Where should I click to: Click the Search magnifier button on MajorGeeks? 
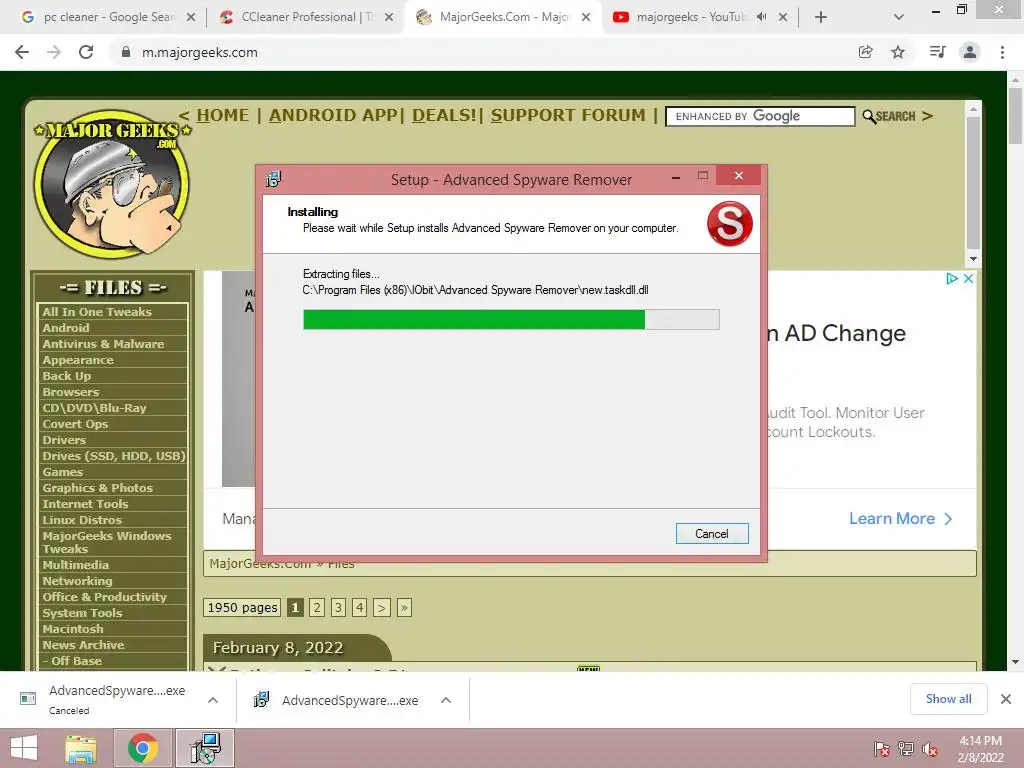889,116
